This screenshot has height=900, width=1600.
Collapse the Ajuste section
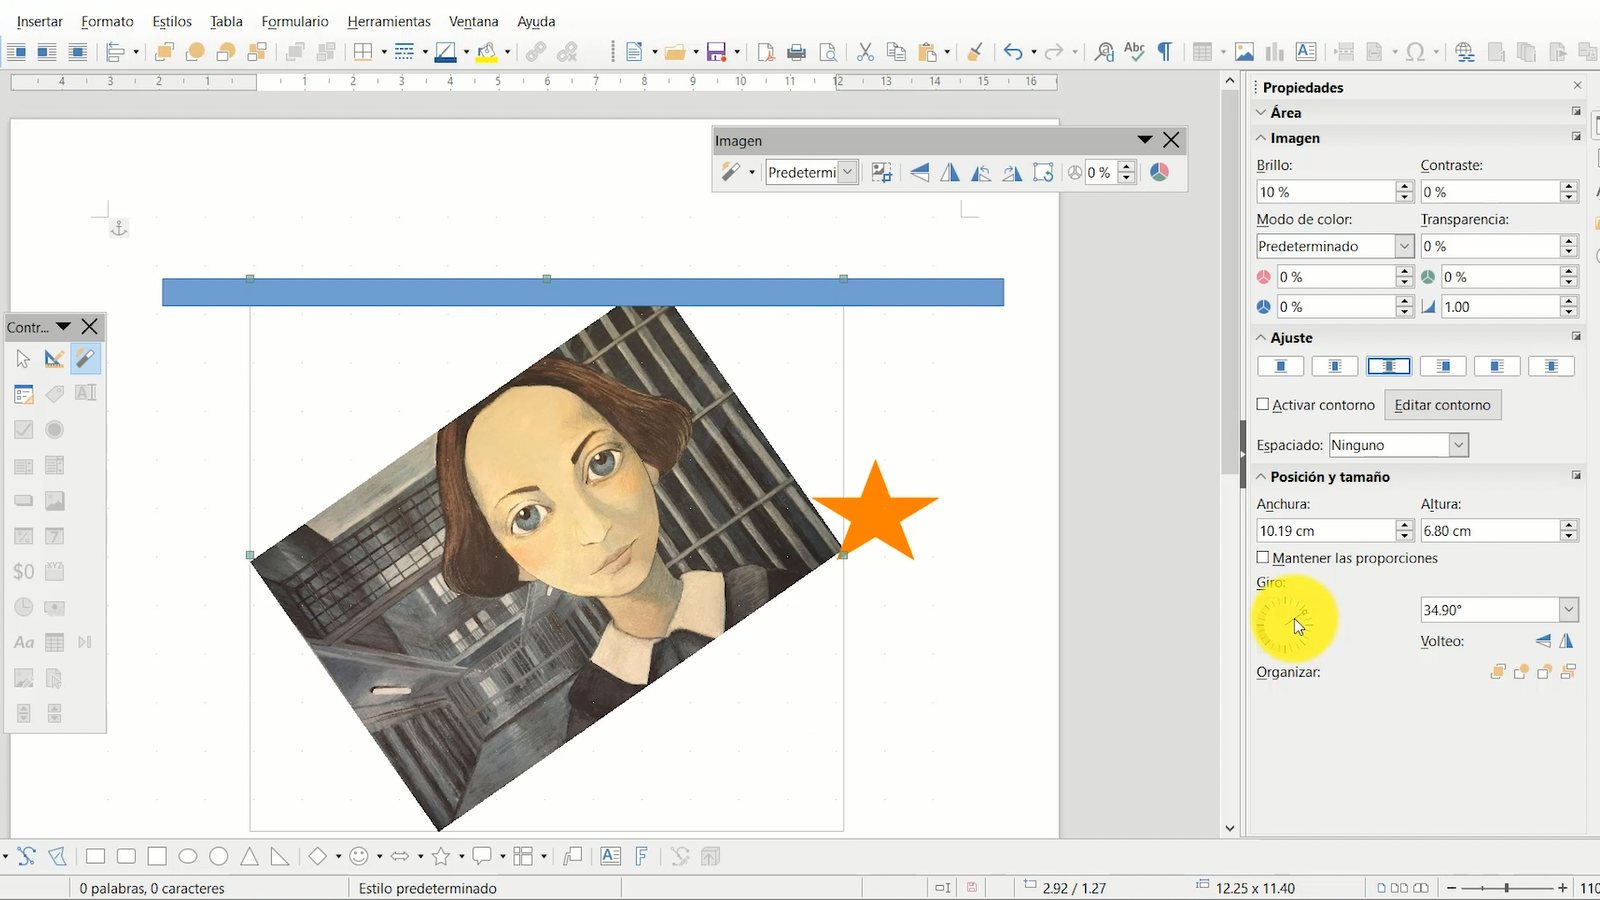coord(1262,338)
